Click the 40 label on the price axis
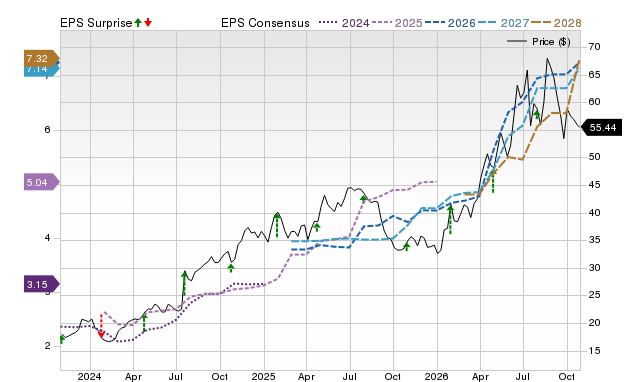The image size is (640, 382). click(x=594, y=213)
